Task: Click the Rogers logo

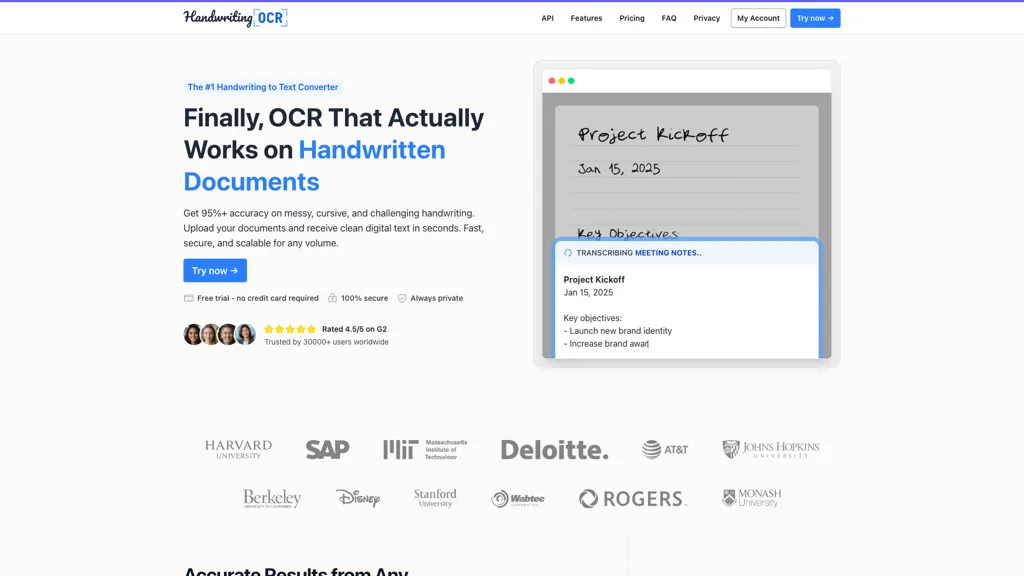Action: pos(632,498)
